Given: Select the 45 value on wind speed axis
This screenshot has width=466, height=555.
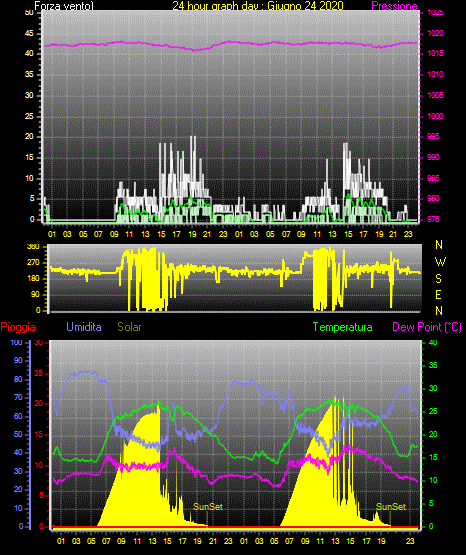Looking at the screenshot, I should coord(29,33).
